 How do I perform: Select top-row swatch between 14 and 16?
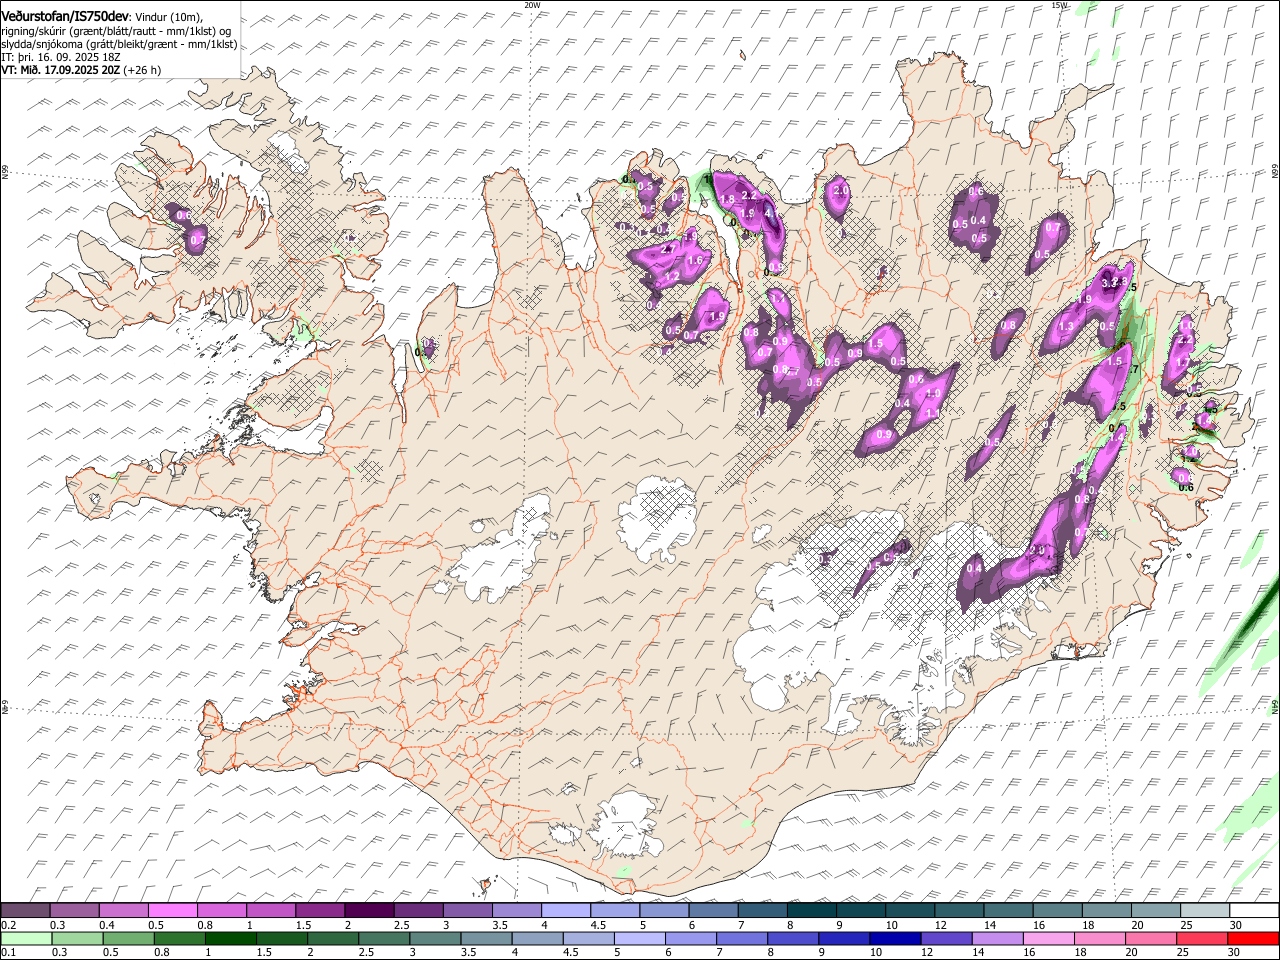pyautogui.click(x=1009, y=911)
